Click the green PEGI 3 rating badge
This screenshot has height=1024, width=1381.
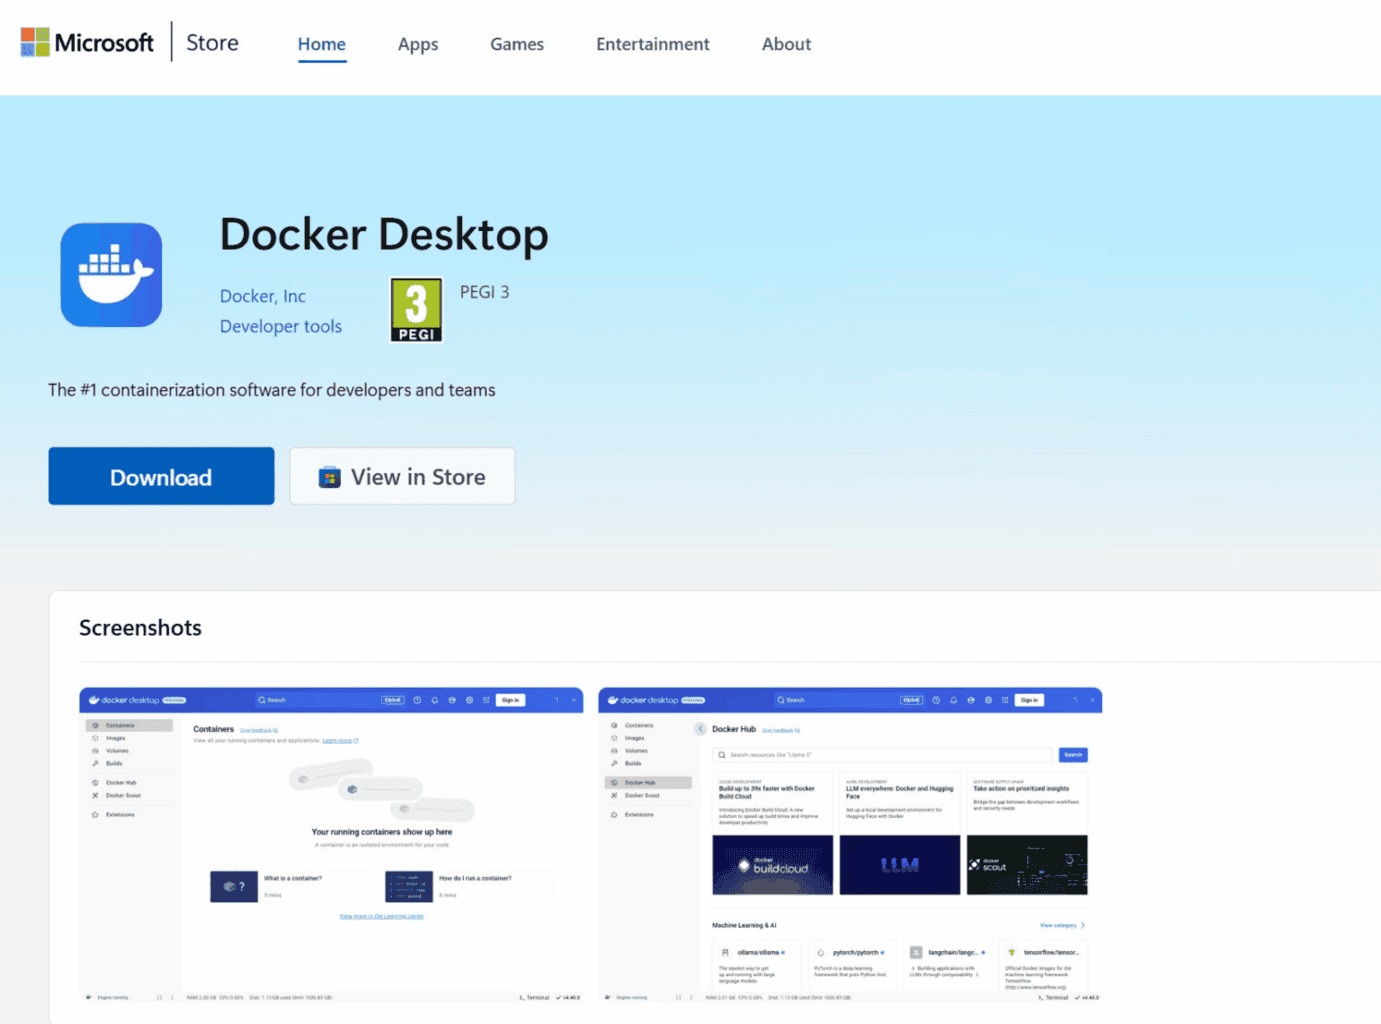tap(416, 310)
